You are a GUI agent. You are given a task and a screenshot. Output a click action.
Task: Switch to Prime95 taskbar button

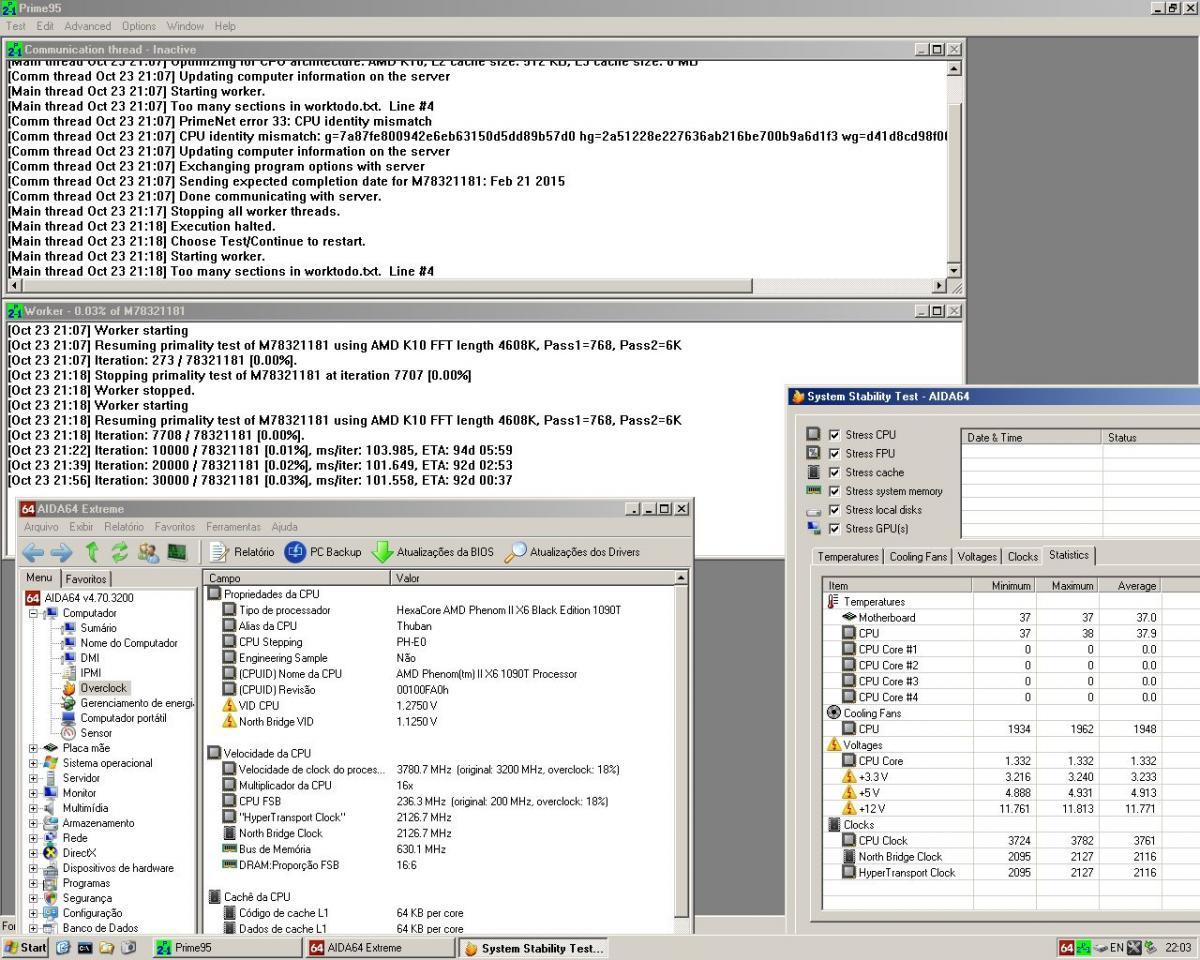228,948
